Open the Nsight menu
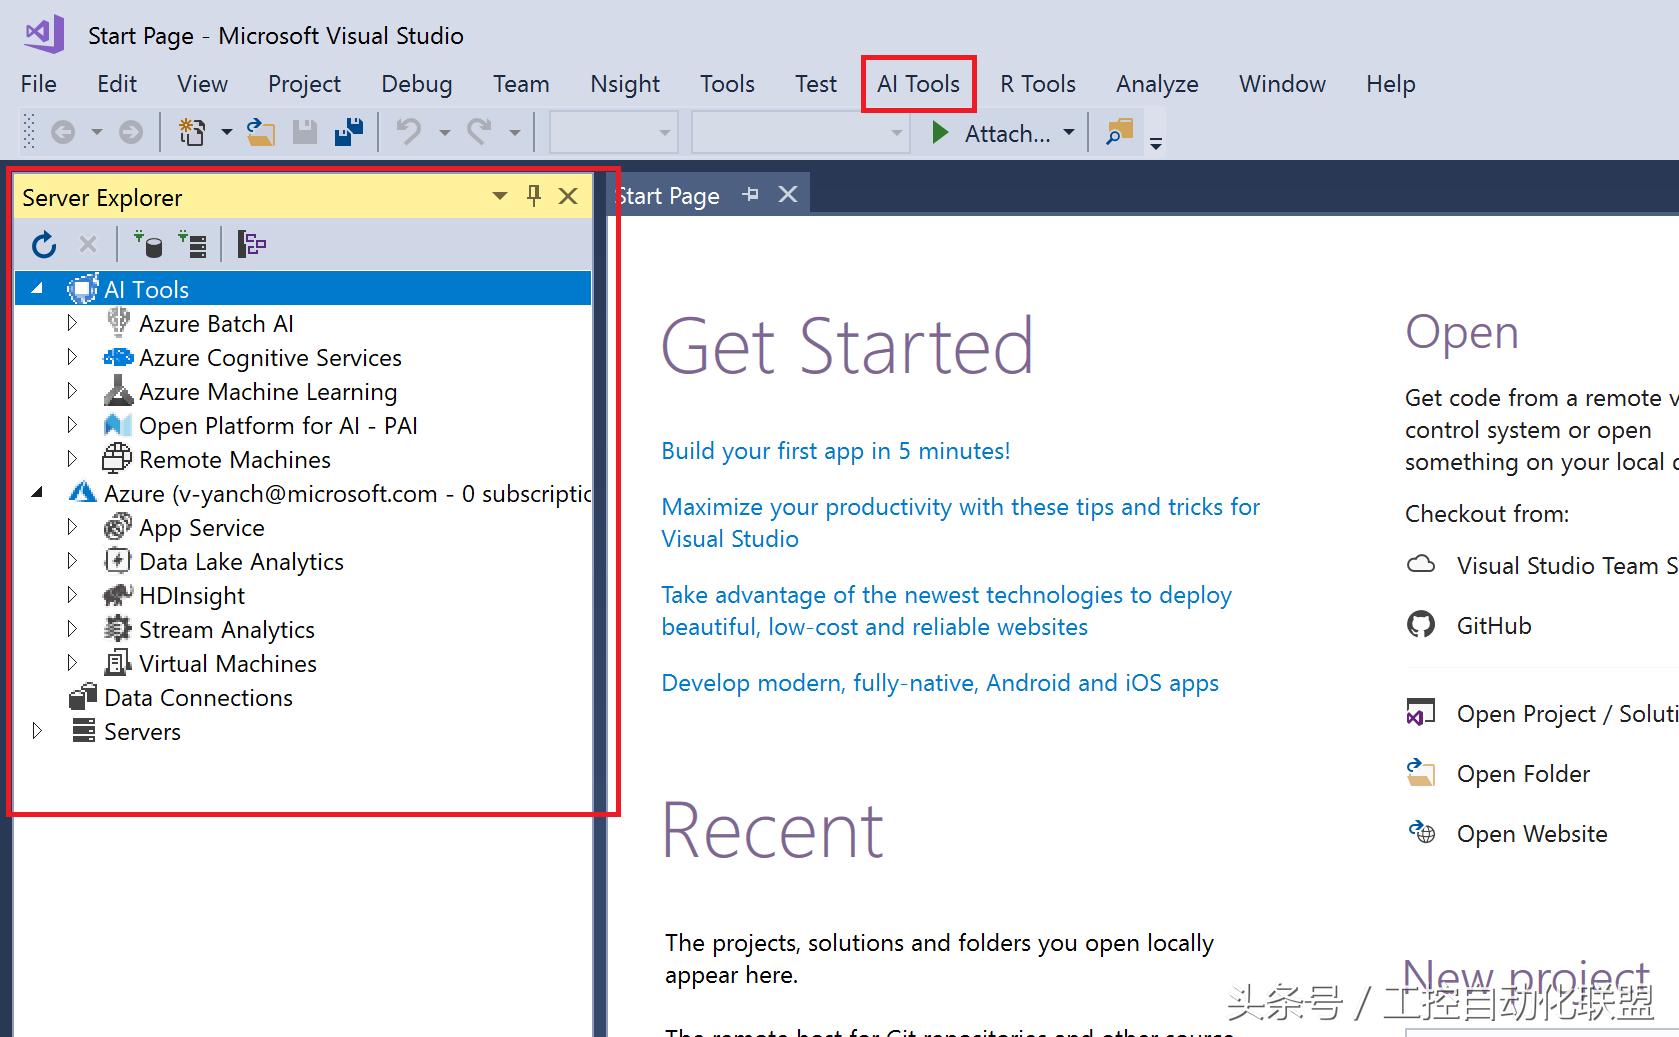 point(625,84)
